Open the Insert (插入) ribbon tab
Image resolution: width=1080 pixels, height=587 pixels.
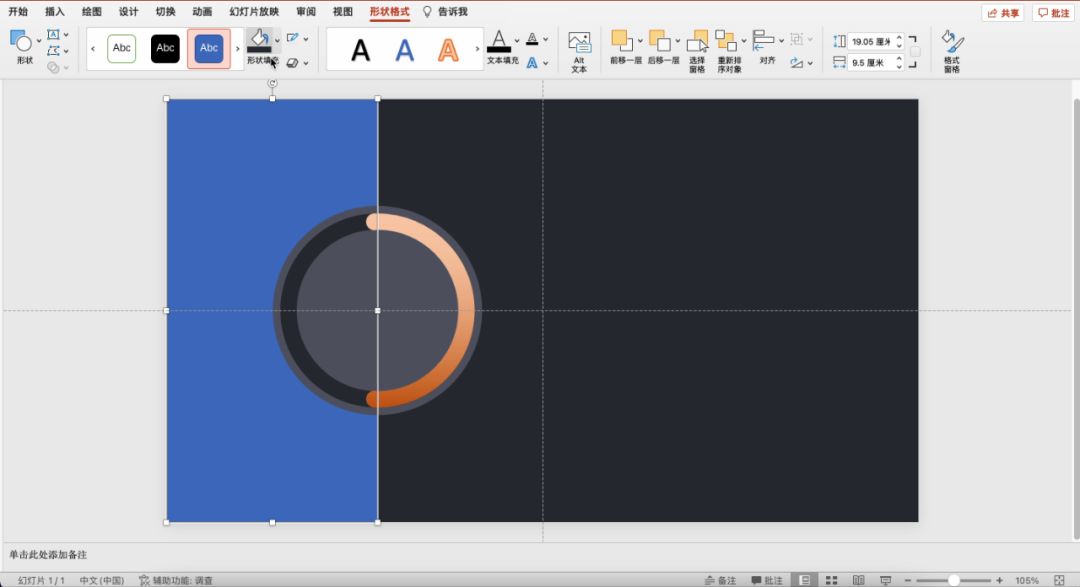click(55, 12)
